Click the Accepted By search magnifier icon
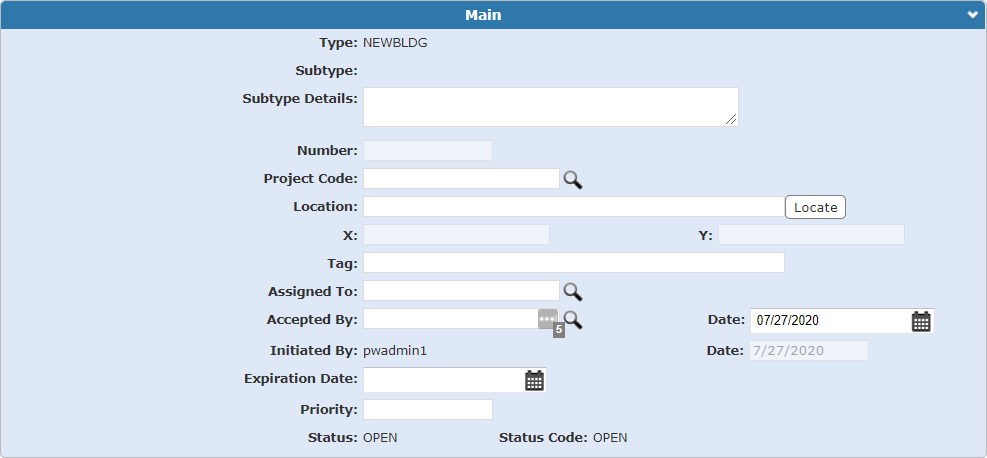Viewport: 987px width, 458px height. (573, 319)
